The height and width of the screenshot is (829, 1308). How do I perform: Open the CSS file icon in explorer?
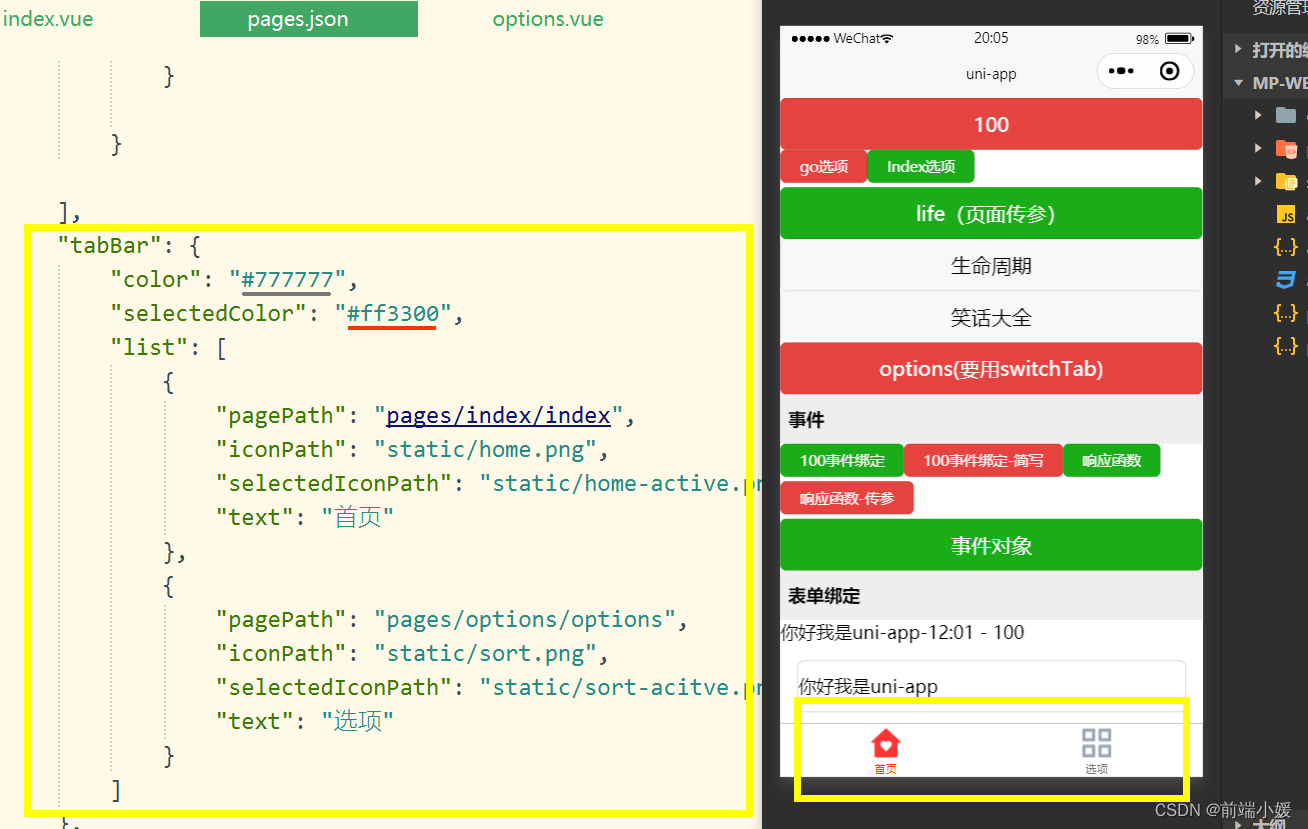[1286, 279]
